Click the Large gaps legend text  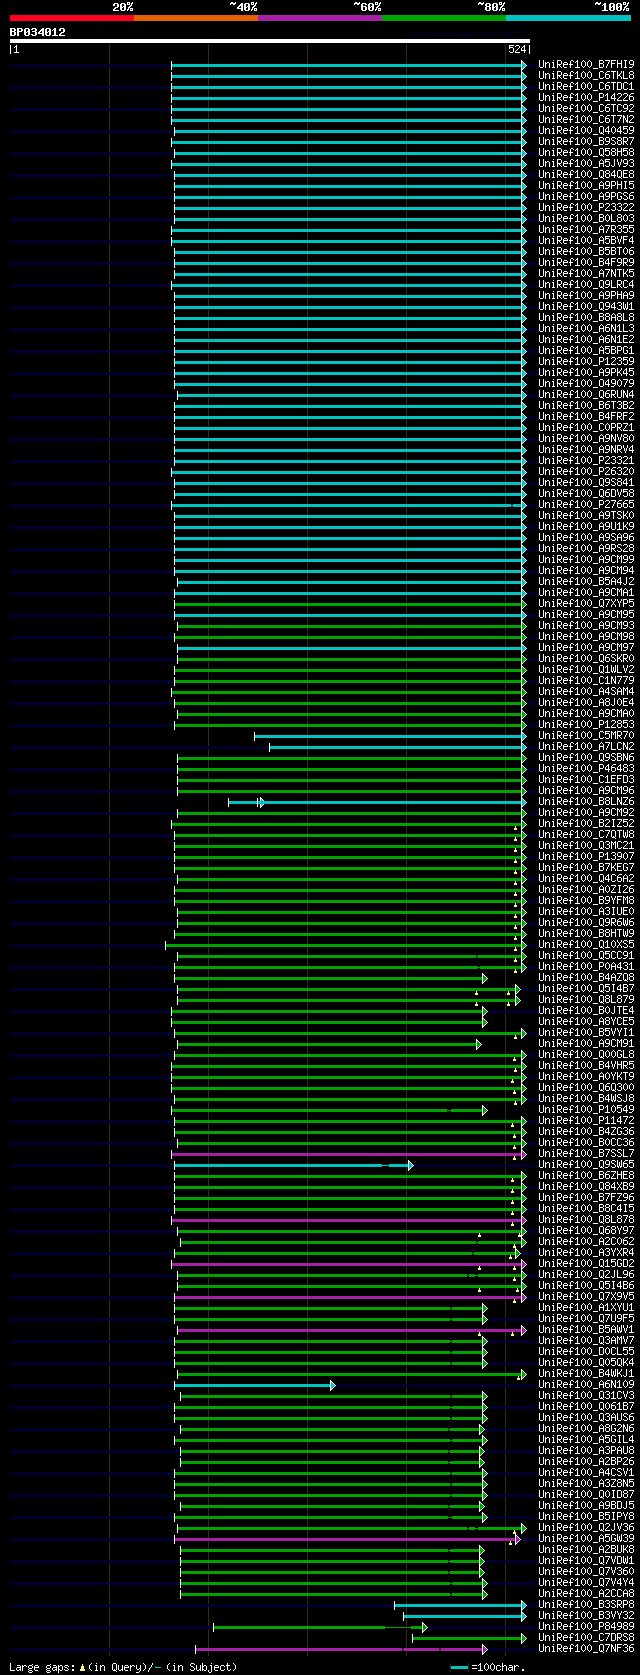tap(123, 1666)
